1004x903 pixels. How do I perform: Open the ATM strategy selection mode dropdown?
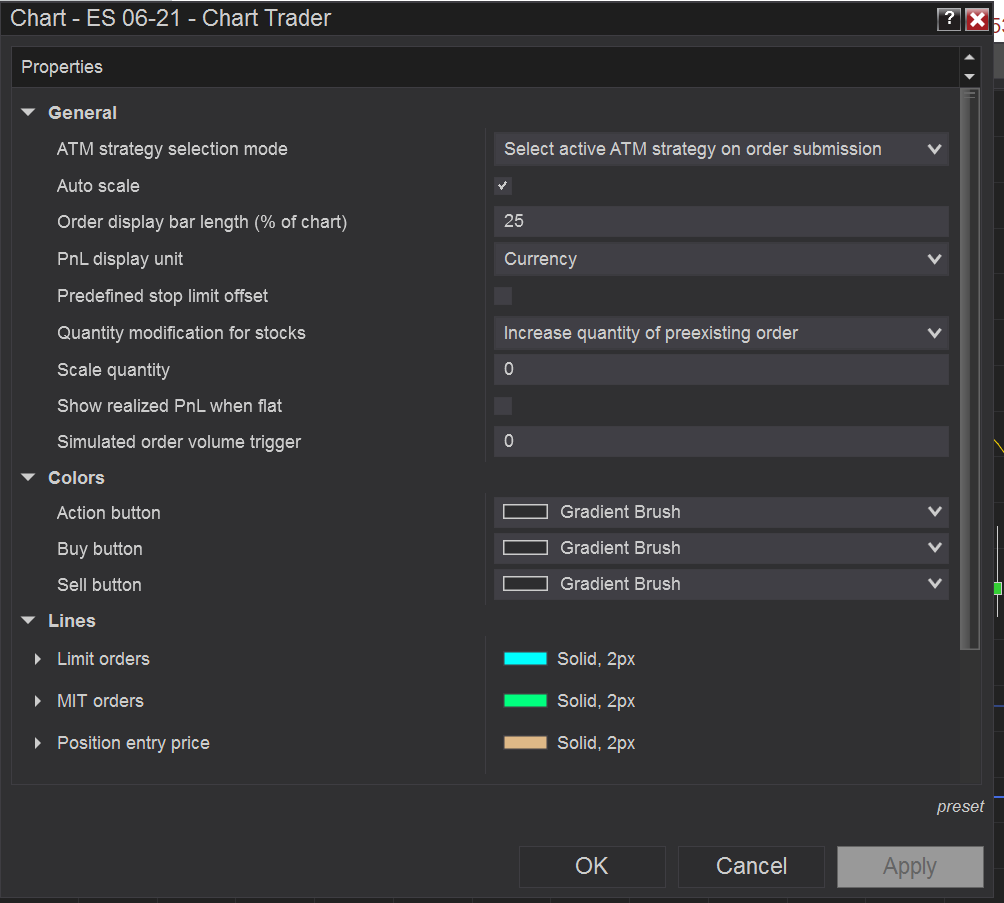(x=933, y=148)
